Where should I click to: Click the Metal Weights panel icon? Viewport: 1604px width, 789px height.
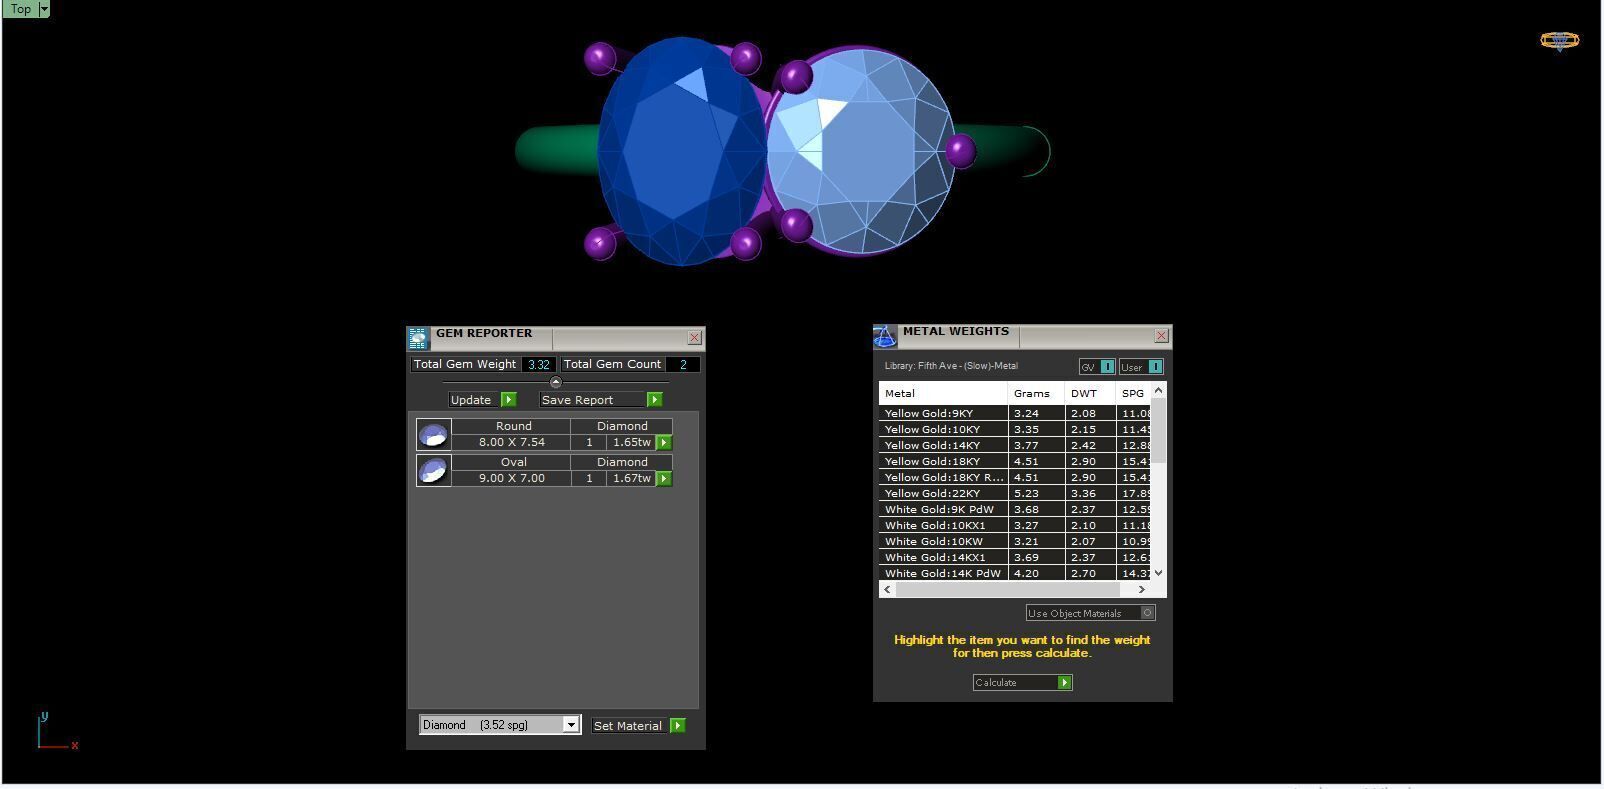coord(885,336)
